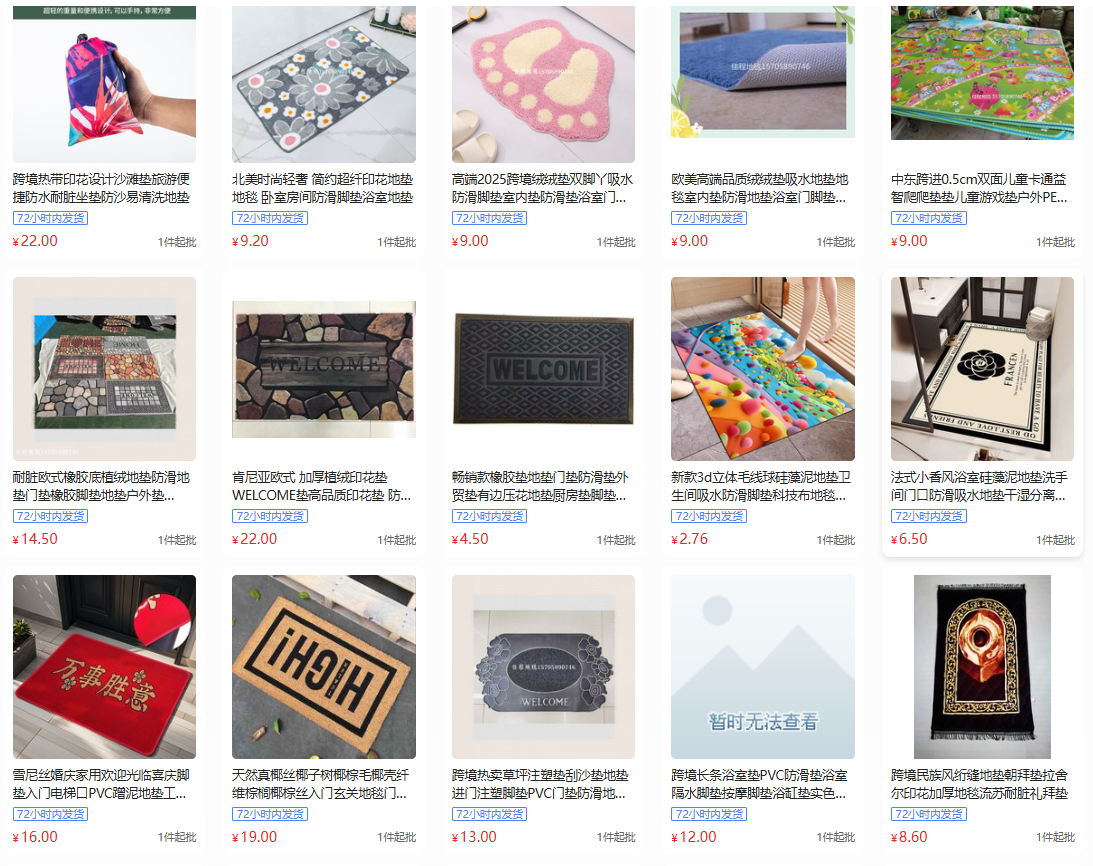
Task: Click the stone-pattern WELCOME doormat thumbnail
Action: [x=323, y=369]
